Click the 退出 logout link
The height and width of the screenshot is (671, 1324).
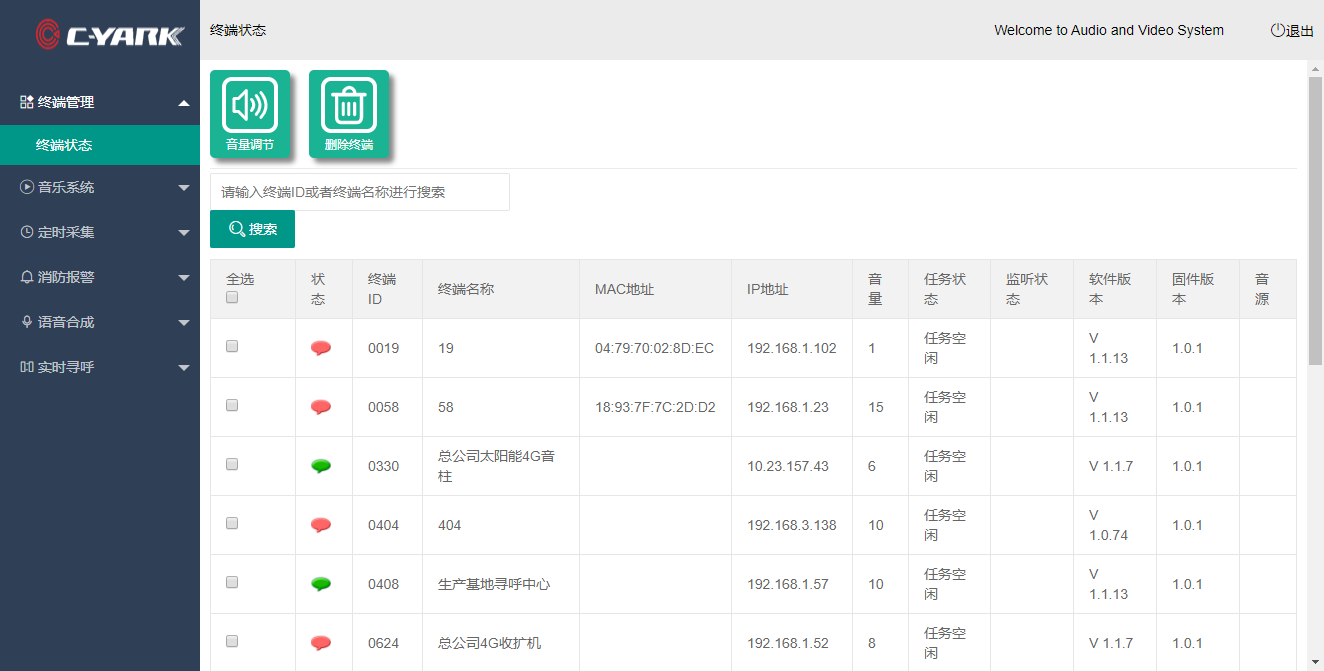(x=1292, y=31)
